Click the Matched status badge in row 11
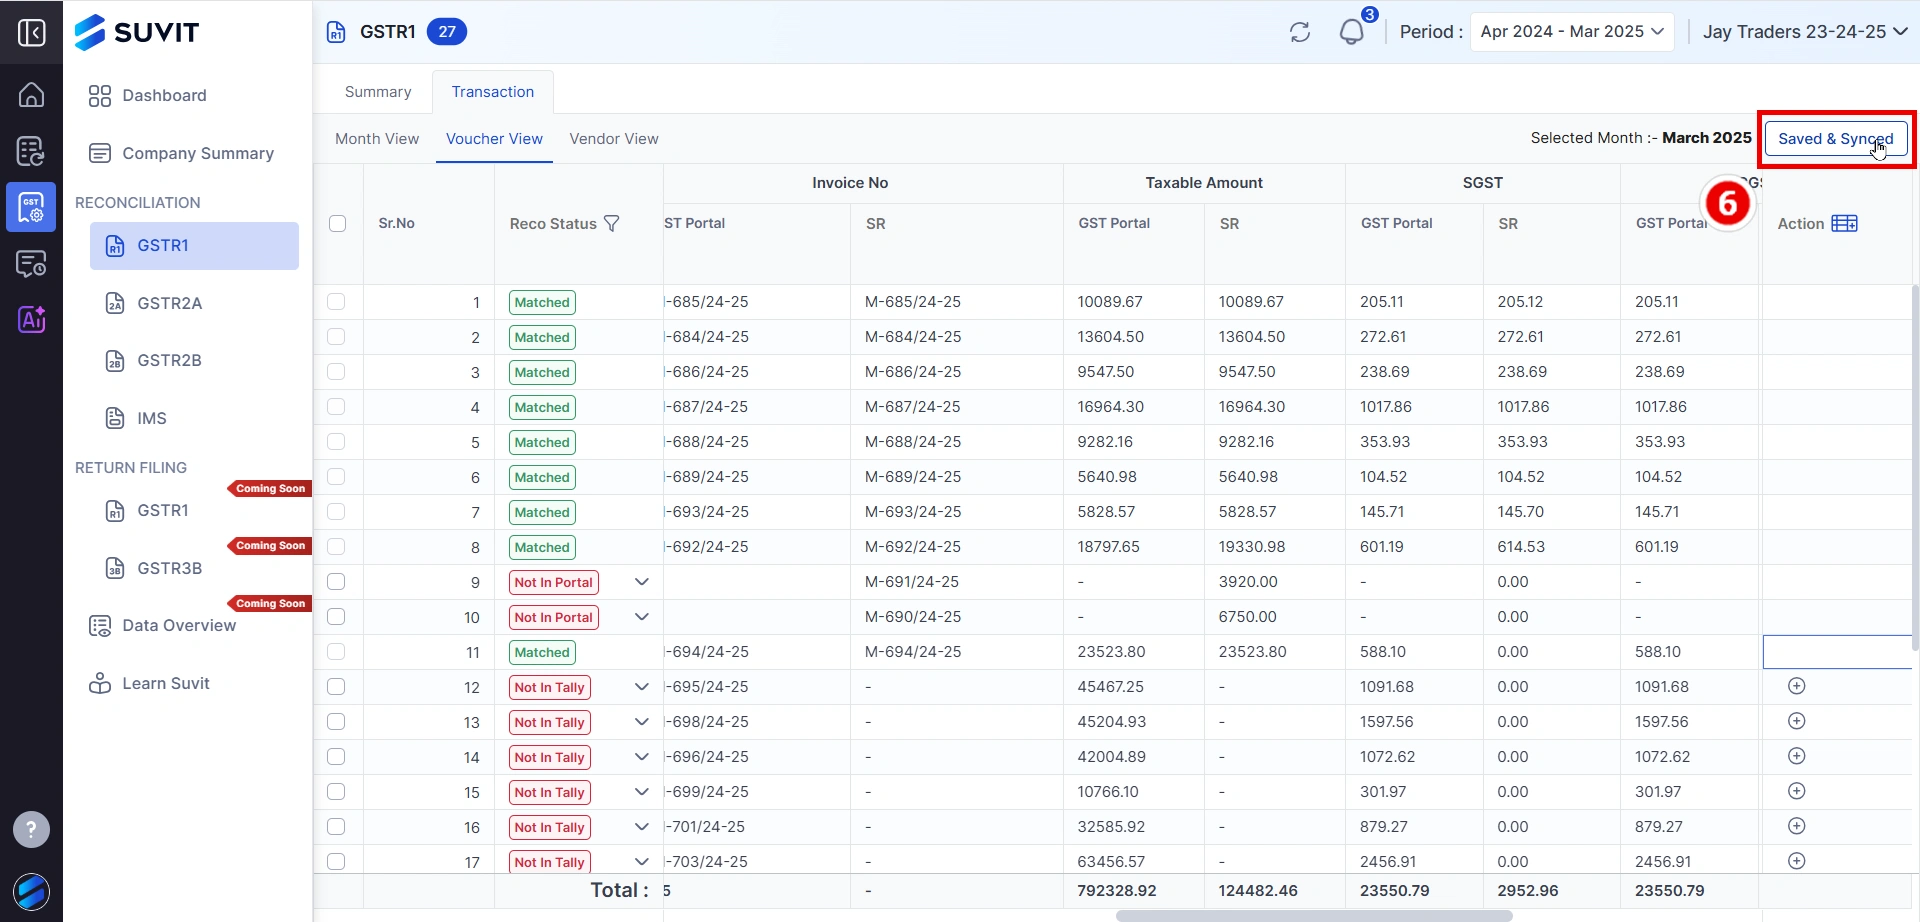 (x=542, y=652)
